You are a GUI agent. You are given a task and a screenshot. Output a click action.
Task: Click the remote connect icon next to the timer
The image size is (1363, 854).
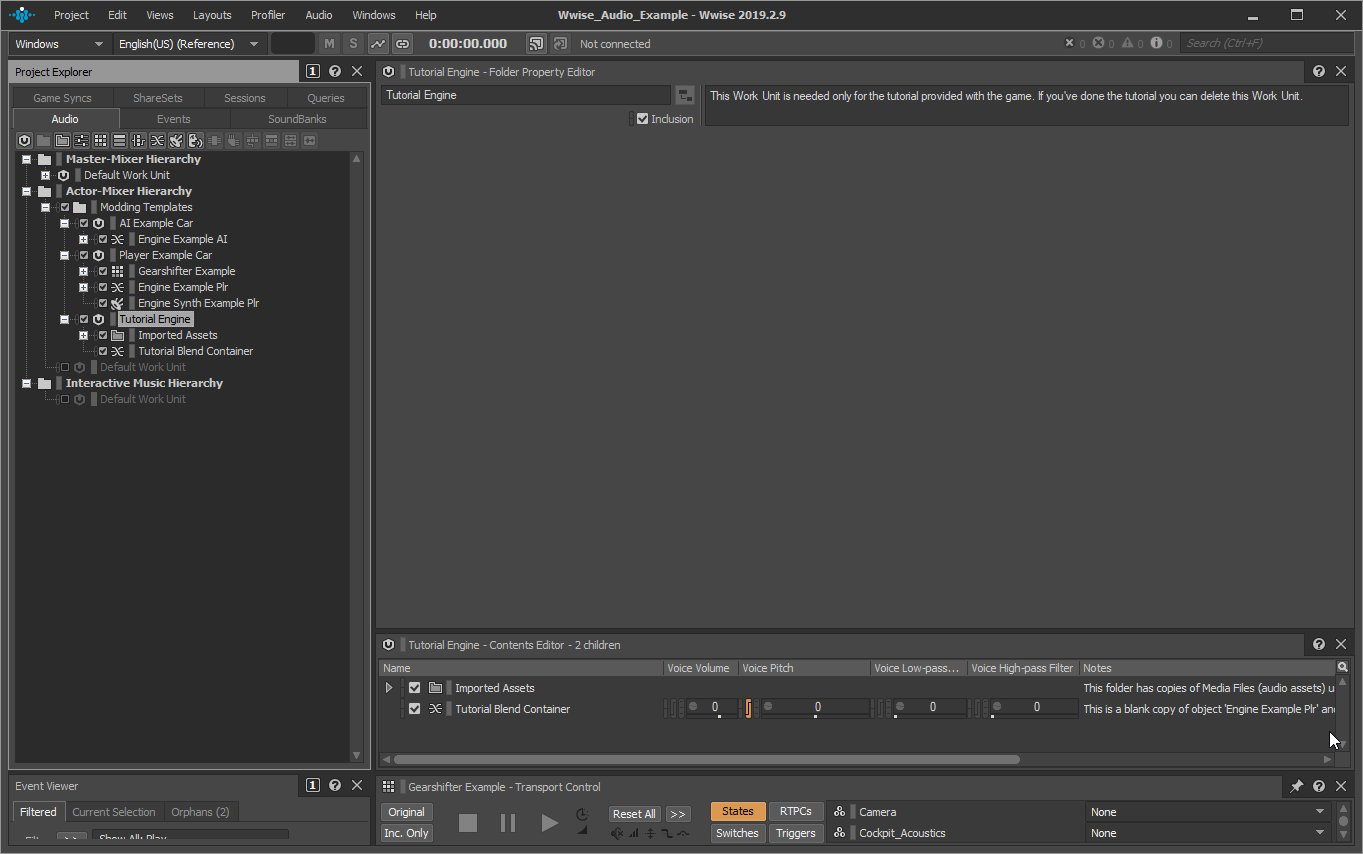pos(536,43)
